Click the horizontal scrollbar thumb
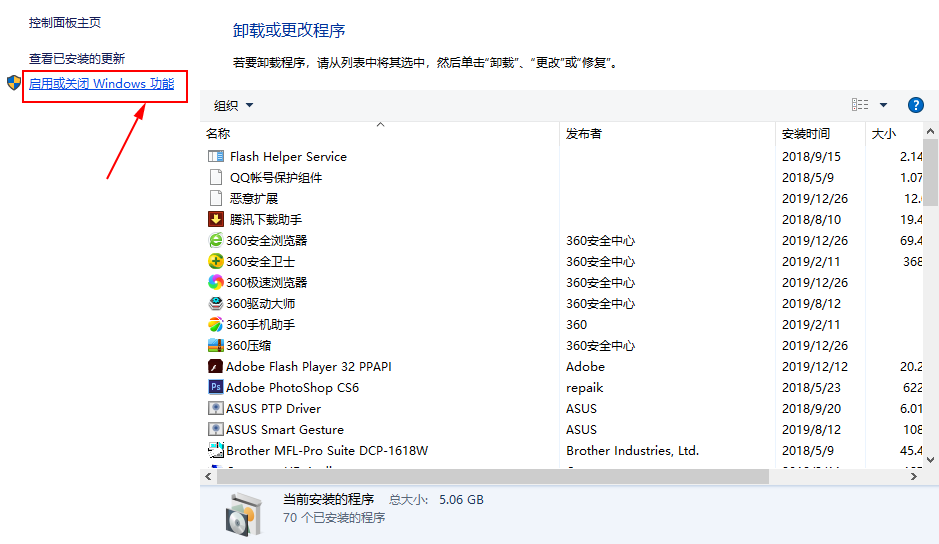The image size is (939, 544). (x=493, y=477)
